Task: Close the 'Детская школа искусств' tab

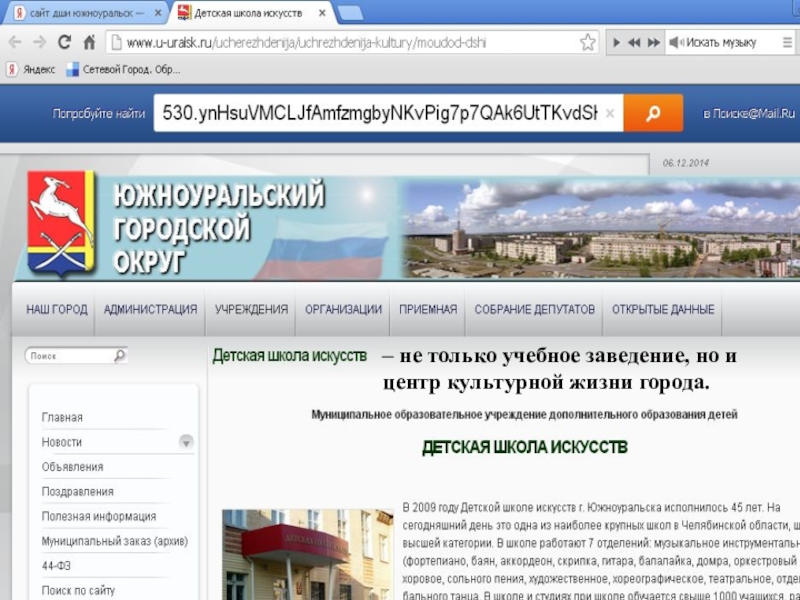Action: click(x=322, y=13)
